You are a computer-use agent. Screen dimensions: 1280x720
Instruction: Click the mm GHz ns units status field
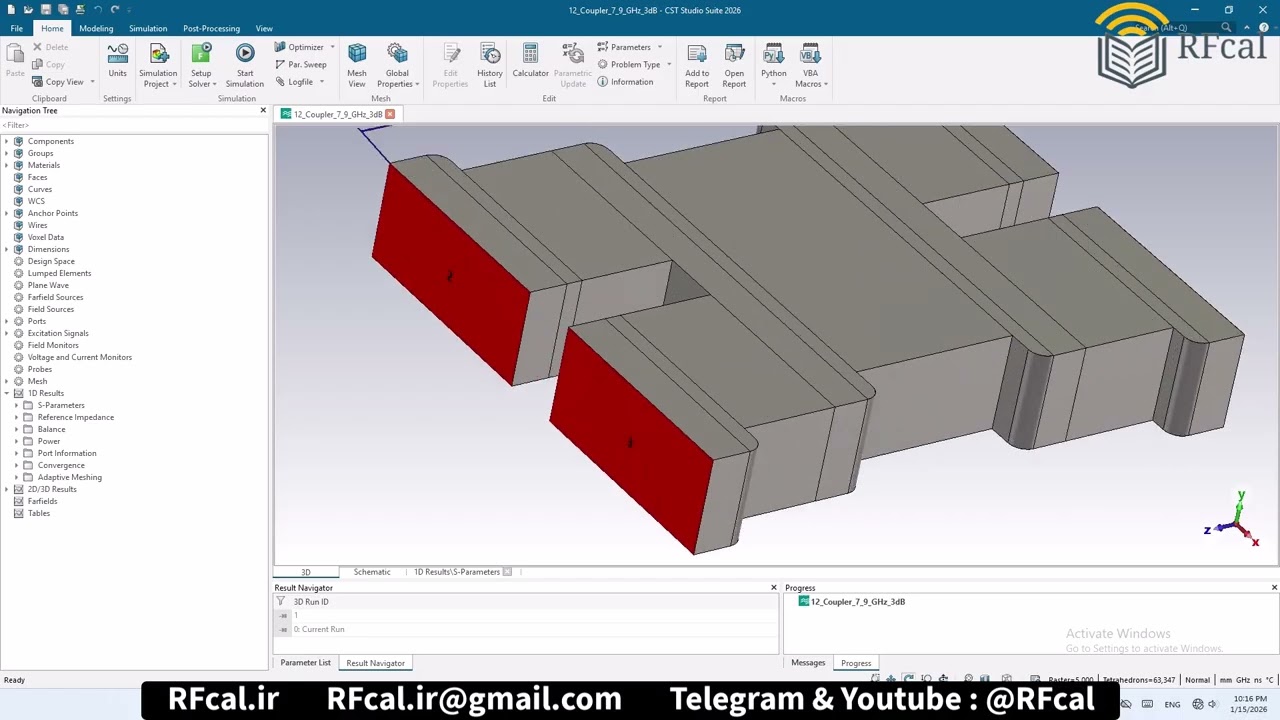(x=1247, y=680)
